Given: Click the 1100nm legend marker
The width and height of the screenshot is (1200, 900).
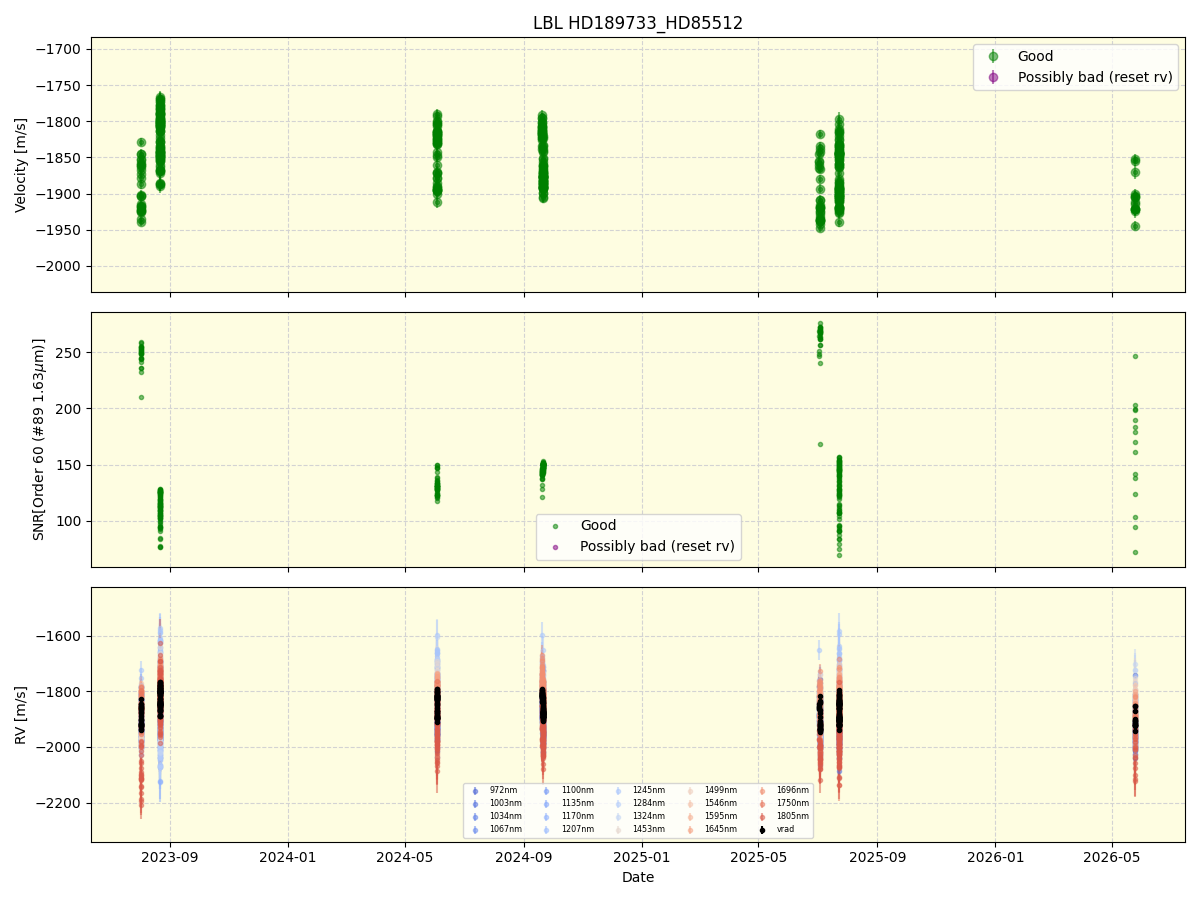Looking at the screenshot, I should click(546, 791).
